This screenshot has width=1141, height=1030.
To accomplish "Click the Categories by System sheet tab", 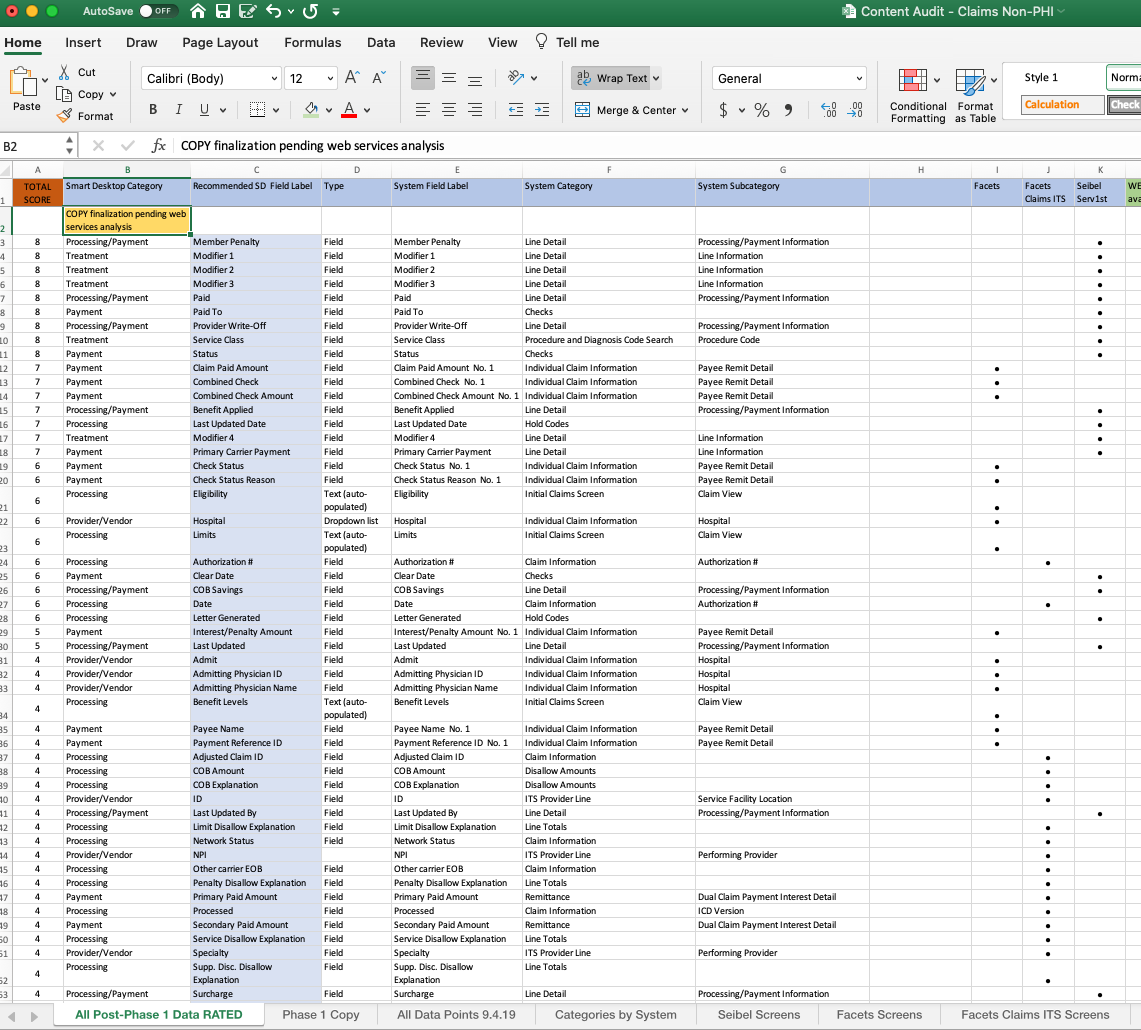I will tap(616, 1015).
